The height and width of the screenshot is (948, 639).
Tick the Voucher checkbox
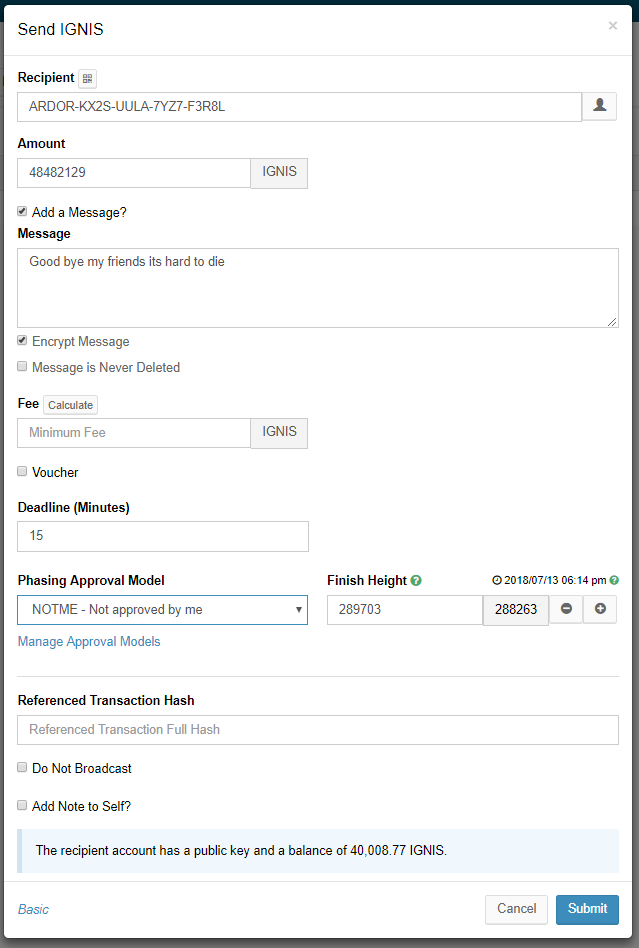click(23, 472)
